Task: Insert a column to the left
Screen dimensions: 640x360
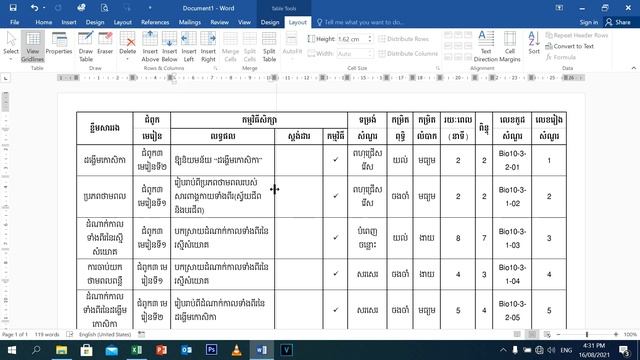Action: (189, 47)
